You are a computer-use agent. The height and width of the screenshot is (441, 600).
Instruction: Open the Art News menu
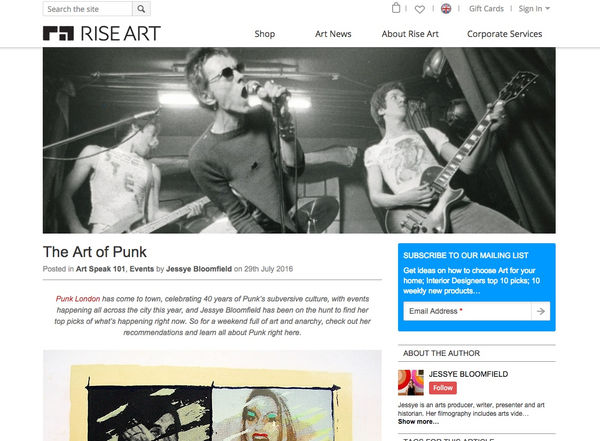(333, 34)
